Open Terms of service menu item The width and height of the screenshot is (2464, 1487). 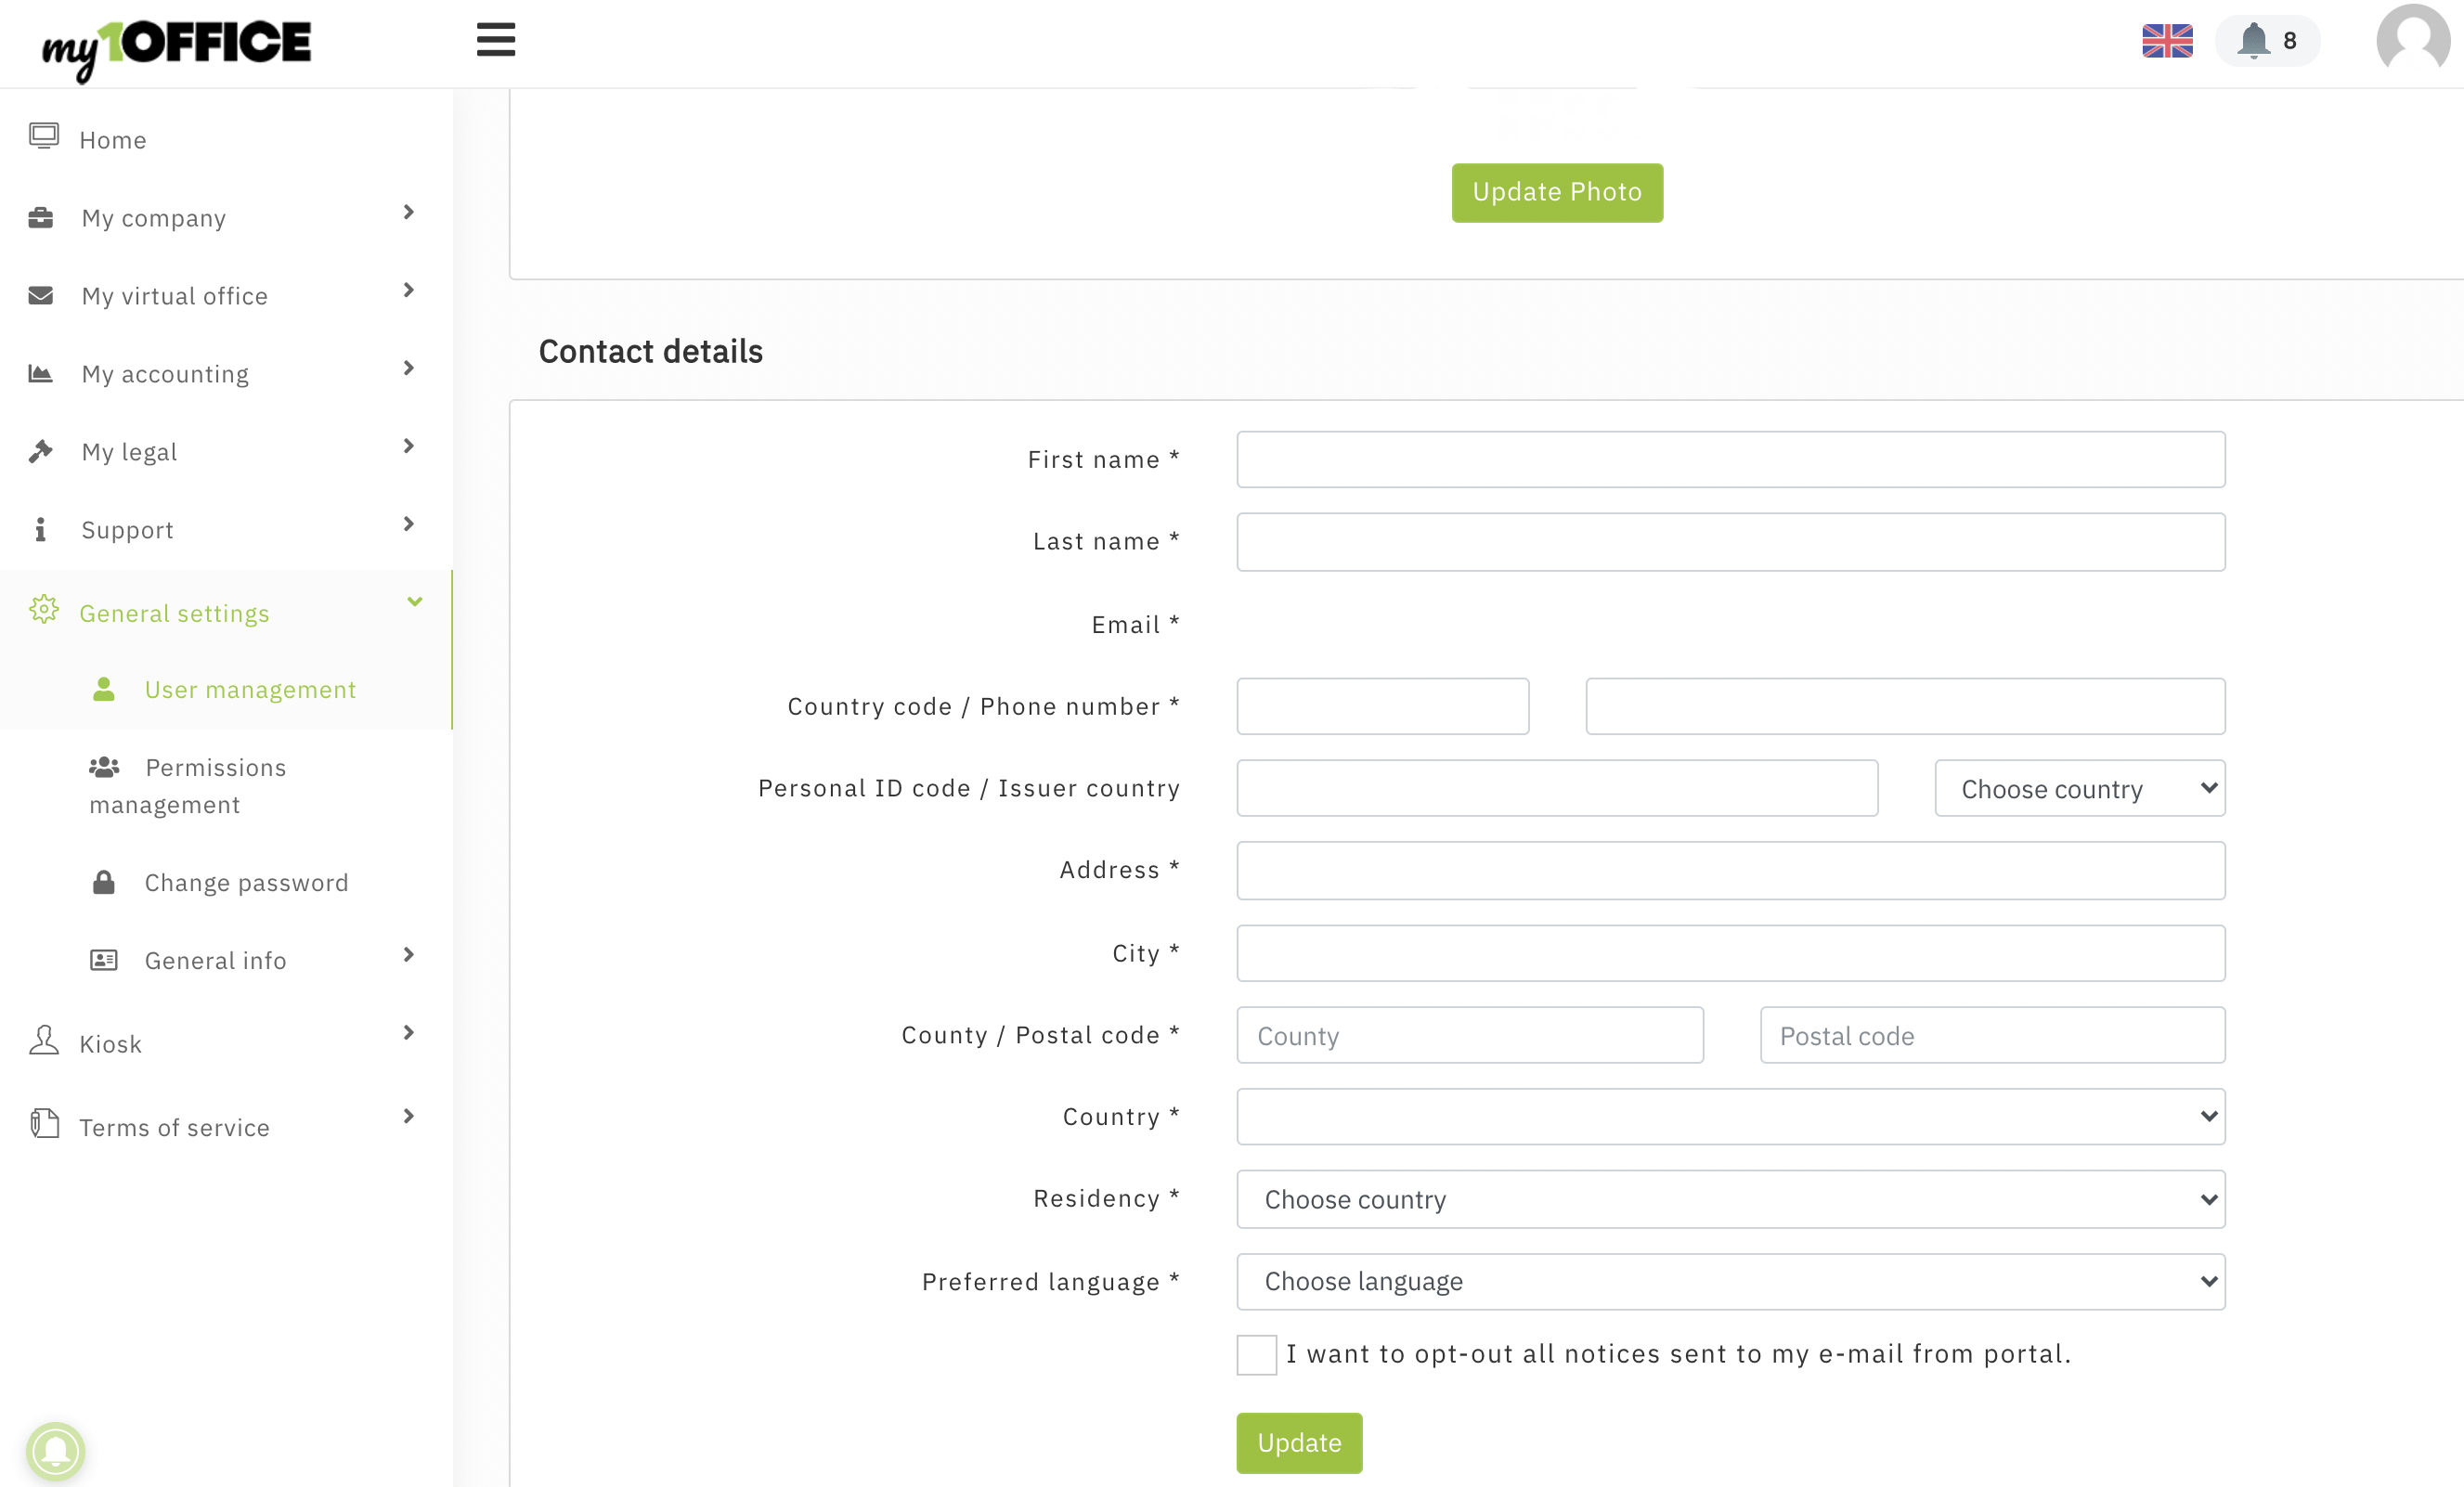point(174,1127)
